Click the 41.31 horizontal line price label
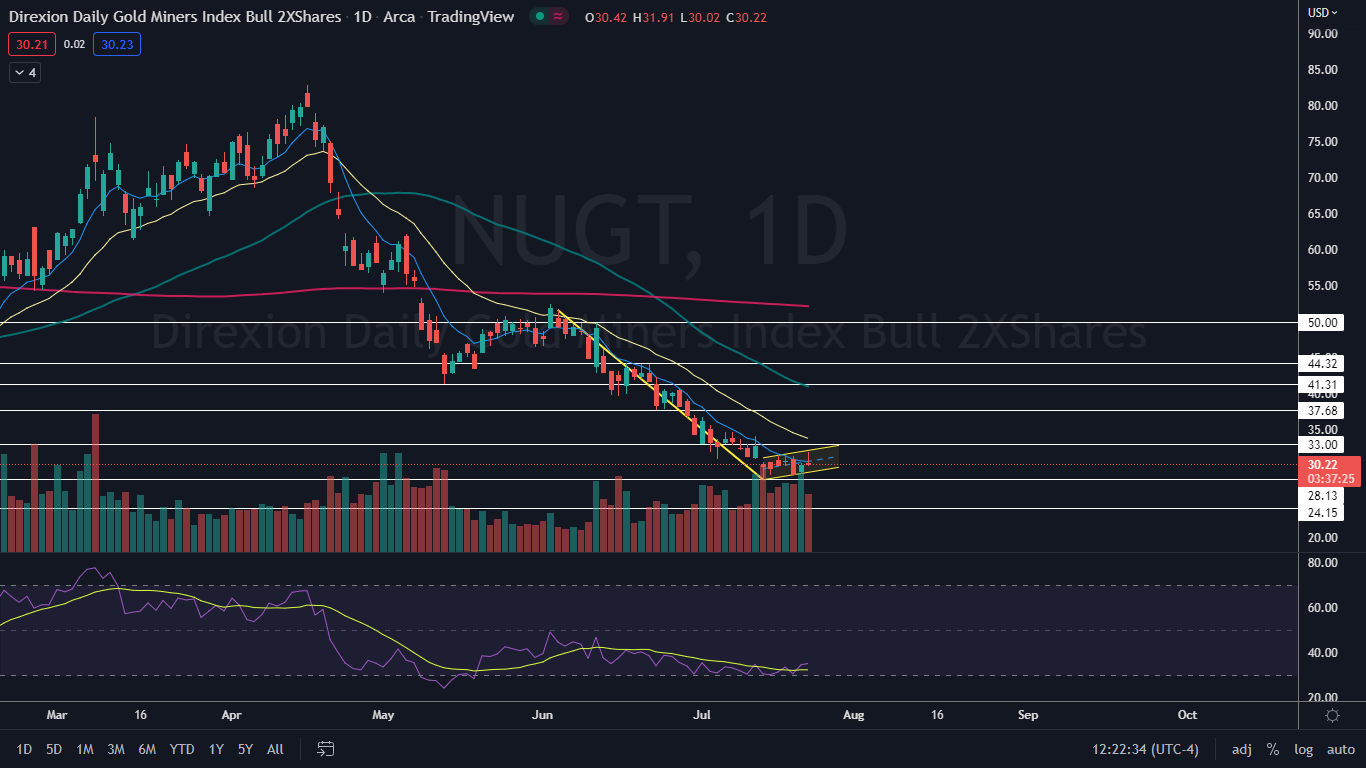This screenshot has width=1366, height=768. (x=1321, y=385)
